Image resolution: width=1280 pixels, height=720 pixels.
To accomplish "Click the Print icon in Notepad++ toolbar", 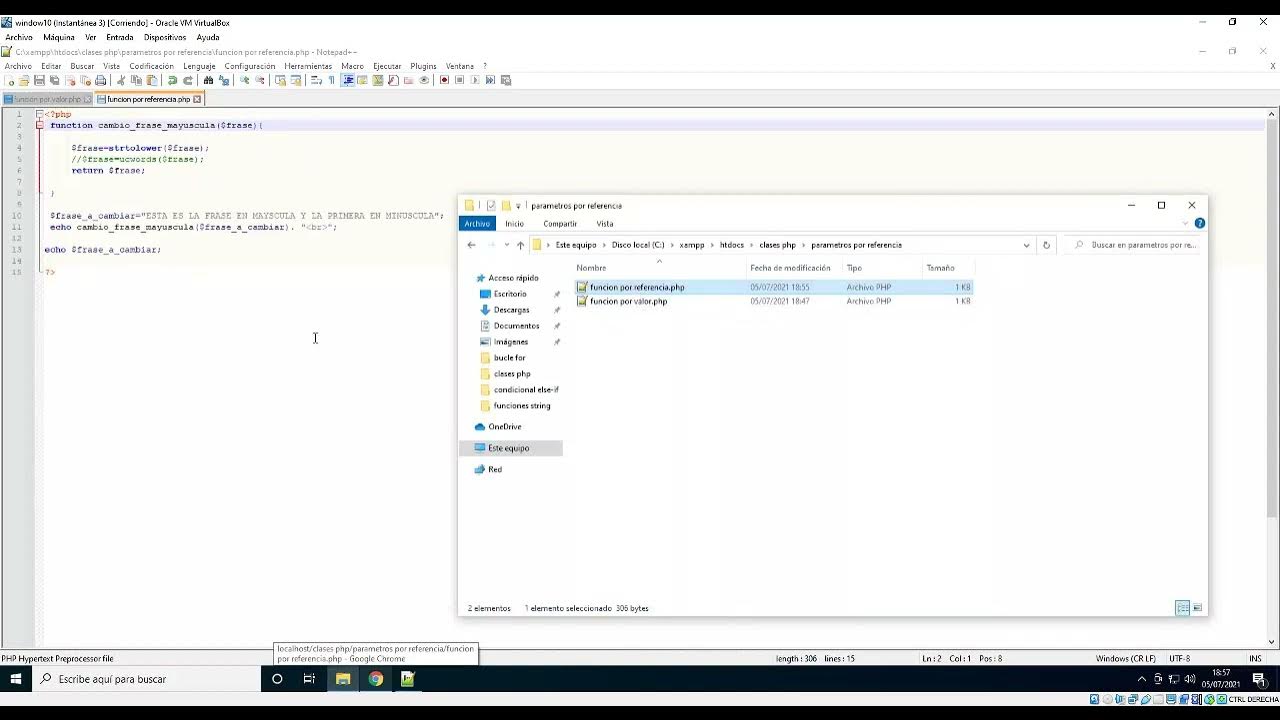I will (x=100, y=80).
